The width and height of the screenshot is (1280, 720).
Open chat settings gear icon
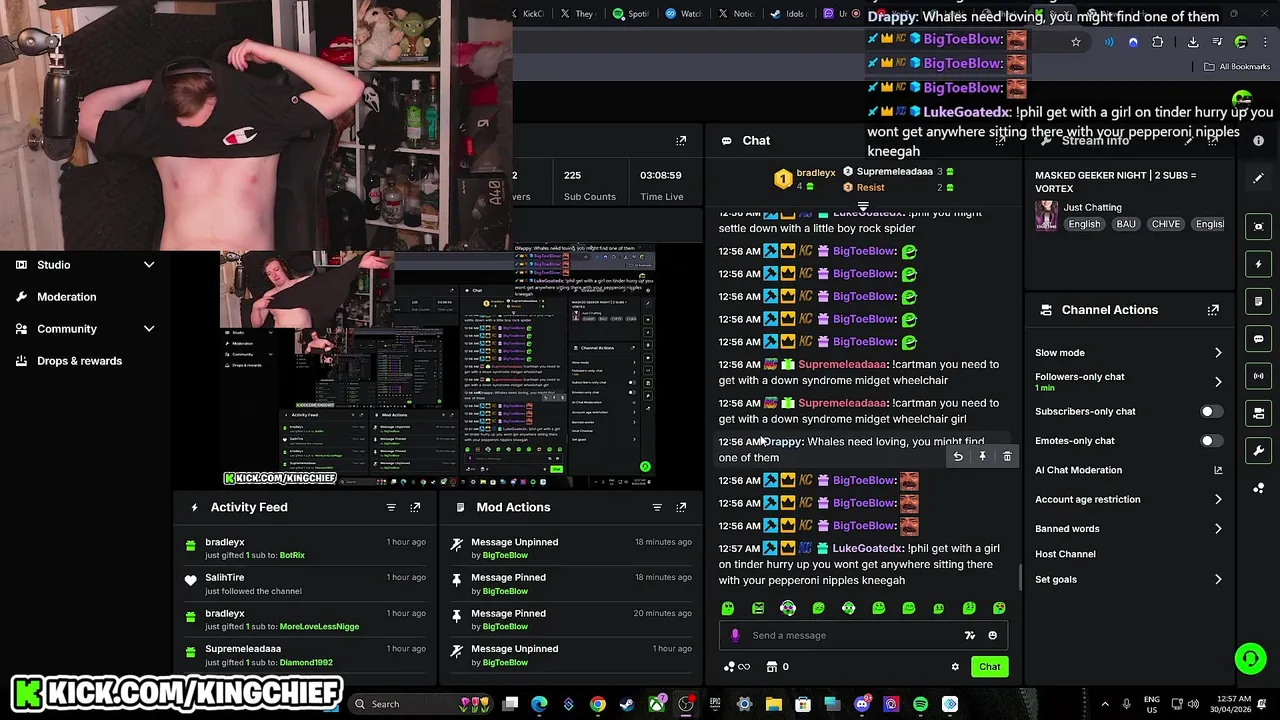955,667
